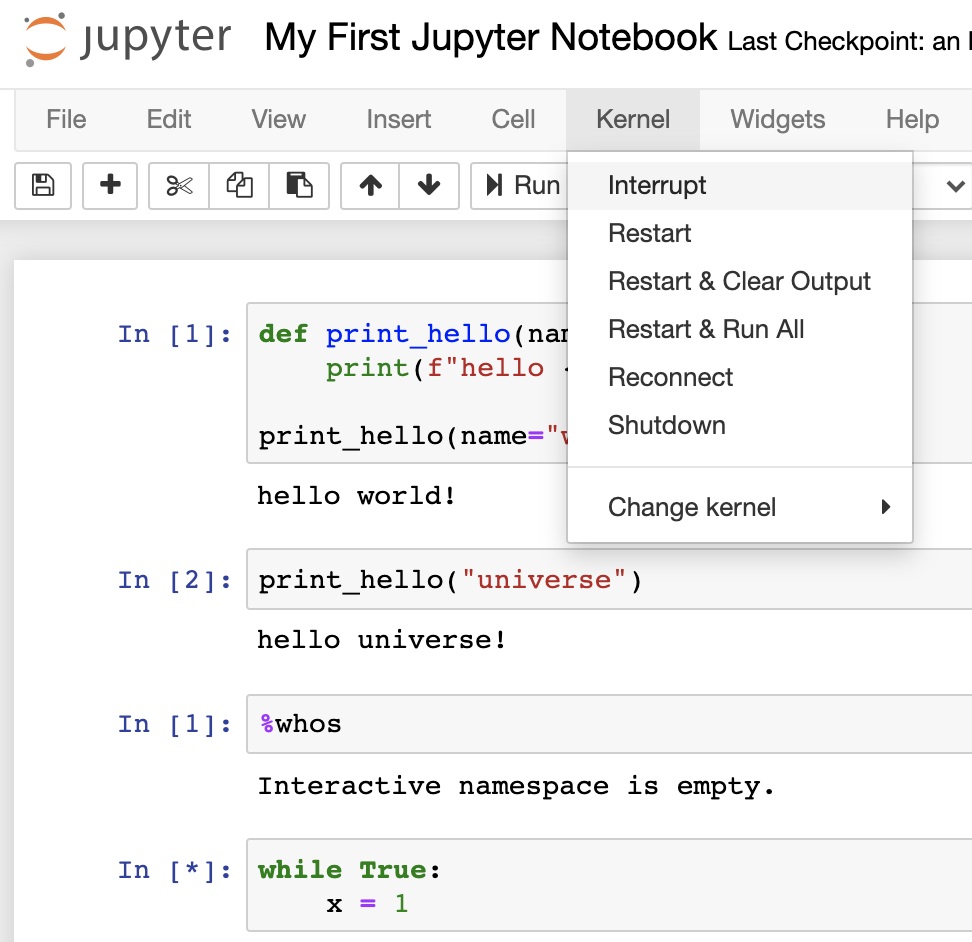Open the Edit menu
Viewport: 972px width, 942px height.
(169, 119)
